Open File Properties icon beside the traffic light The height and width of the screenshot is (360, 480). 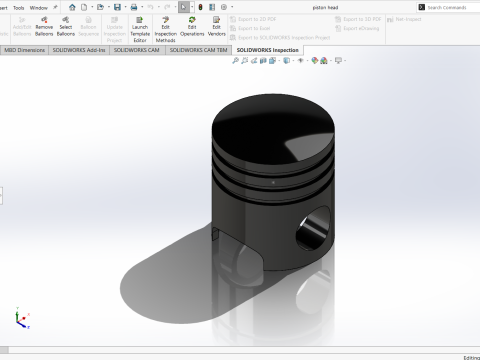212,7
